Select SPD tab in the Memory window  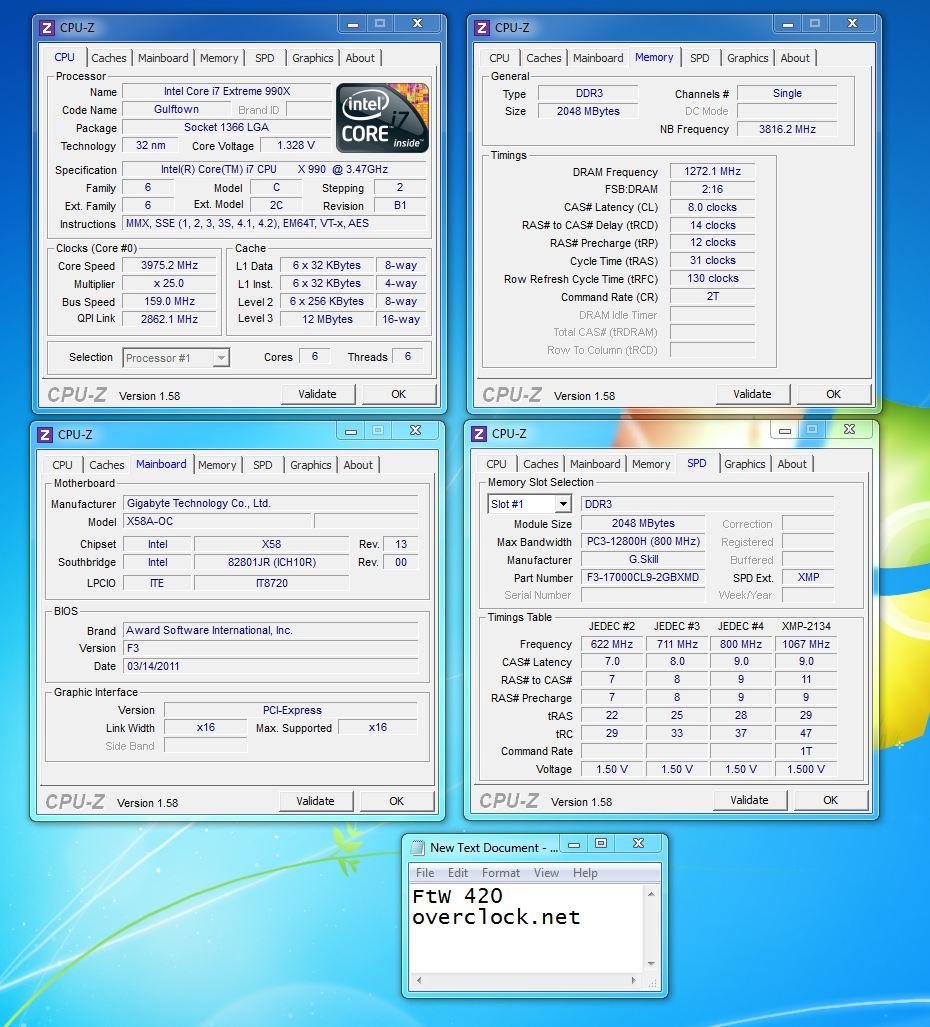point(699,58)
